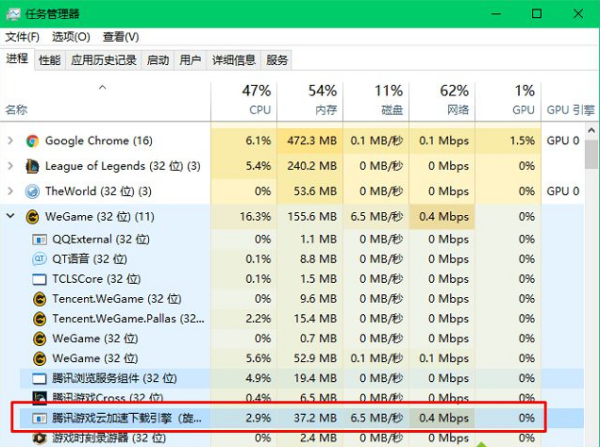Sort by the 11% 磁盘 column header

point(376,100)
